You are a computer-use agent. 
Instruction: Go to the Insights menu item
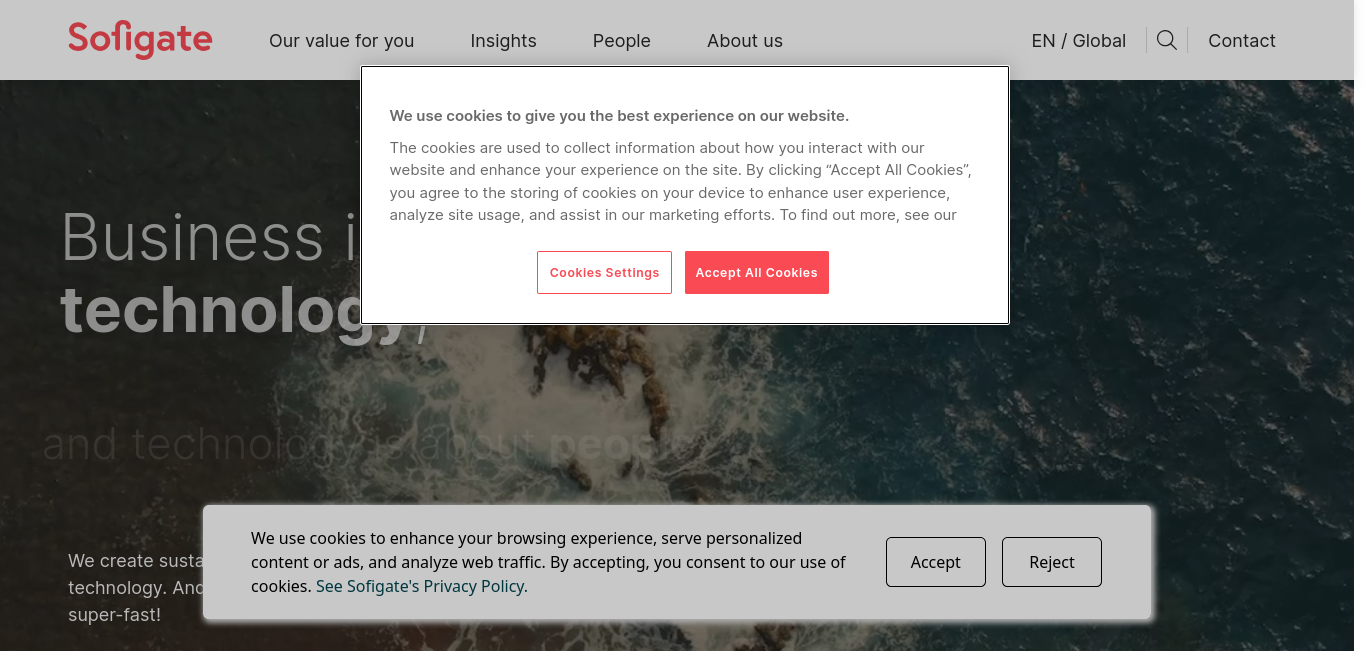tap(503, 41)
